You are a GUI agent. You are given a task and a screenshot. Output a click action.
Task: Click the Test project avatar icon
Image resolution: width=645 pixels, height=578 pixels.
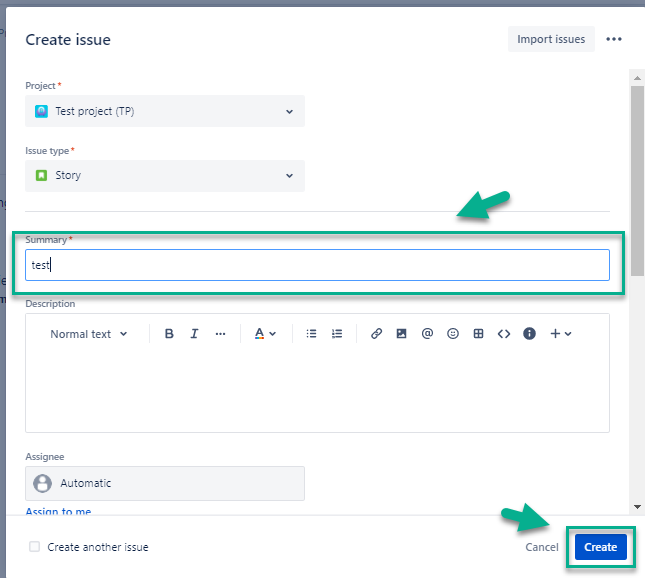(x=41, y=111)
